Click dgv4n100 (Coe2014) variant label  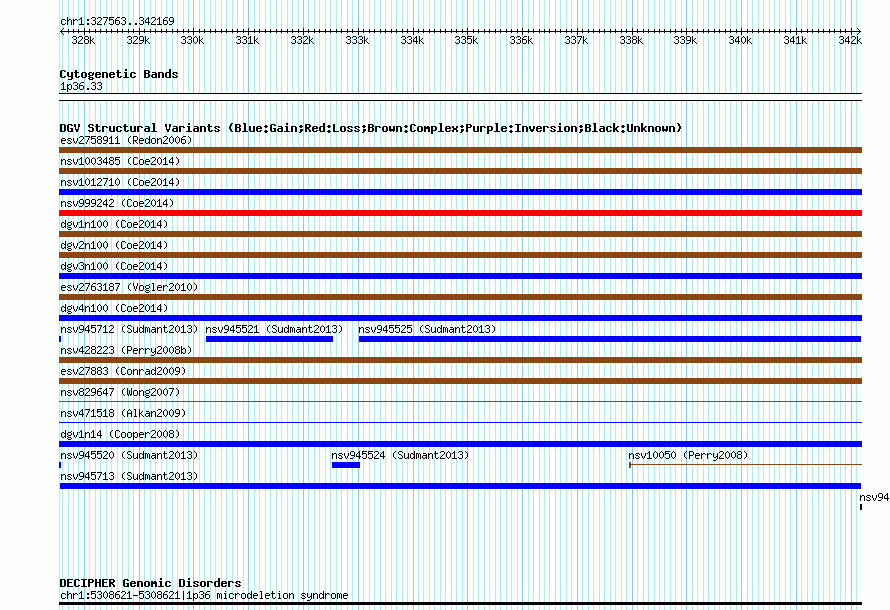(114, 308)
